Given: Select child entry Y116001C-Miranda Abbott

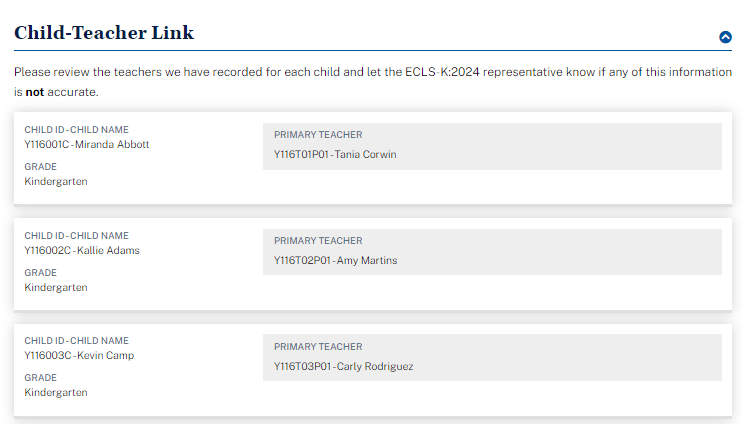Looking at the screenshot, I should coord(87,144).
